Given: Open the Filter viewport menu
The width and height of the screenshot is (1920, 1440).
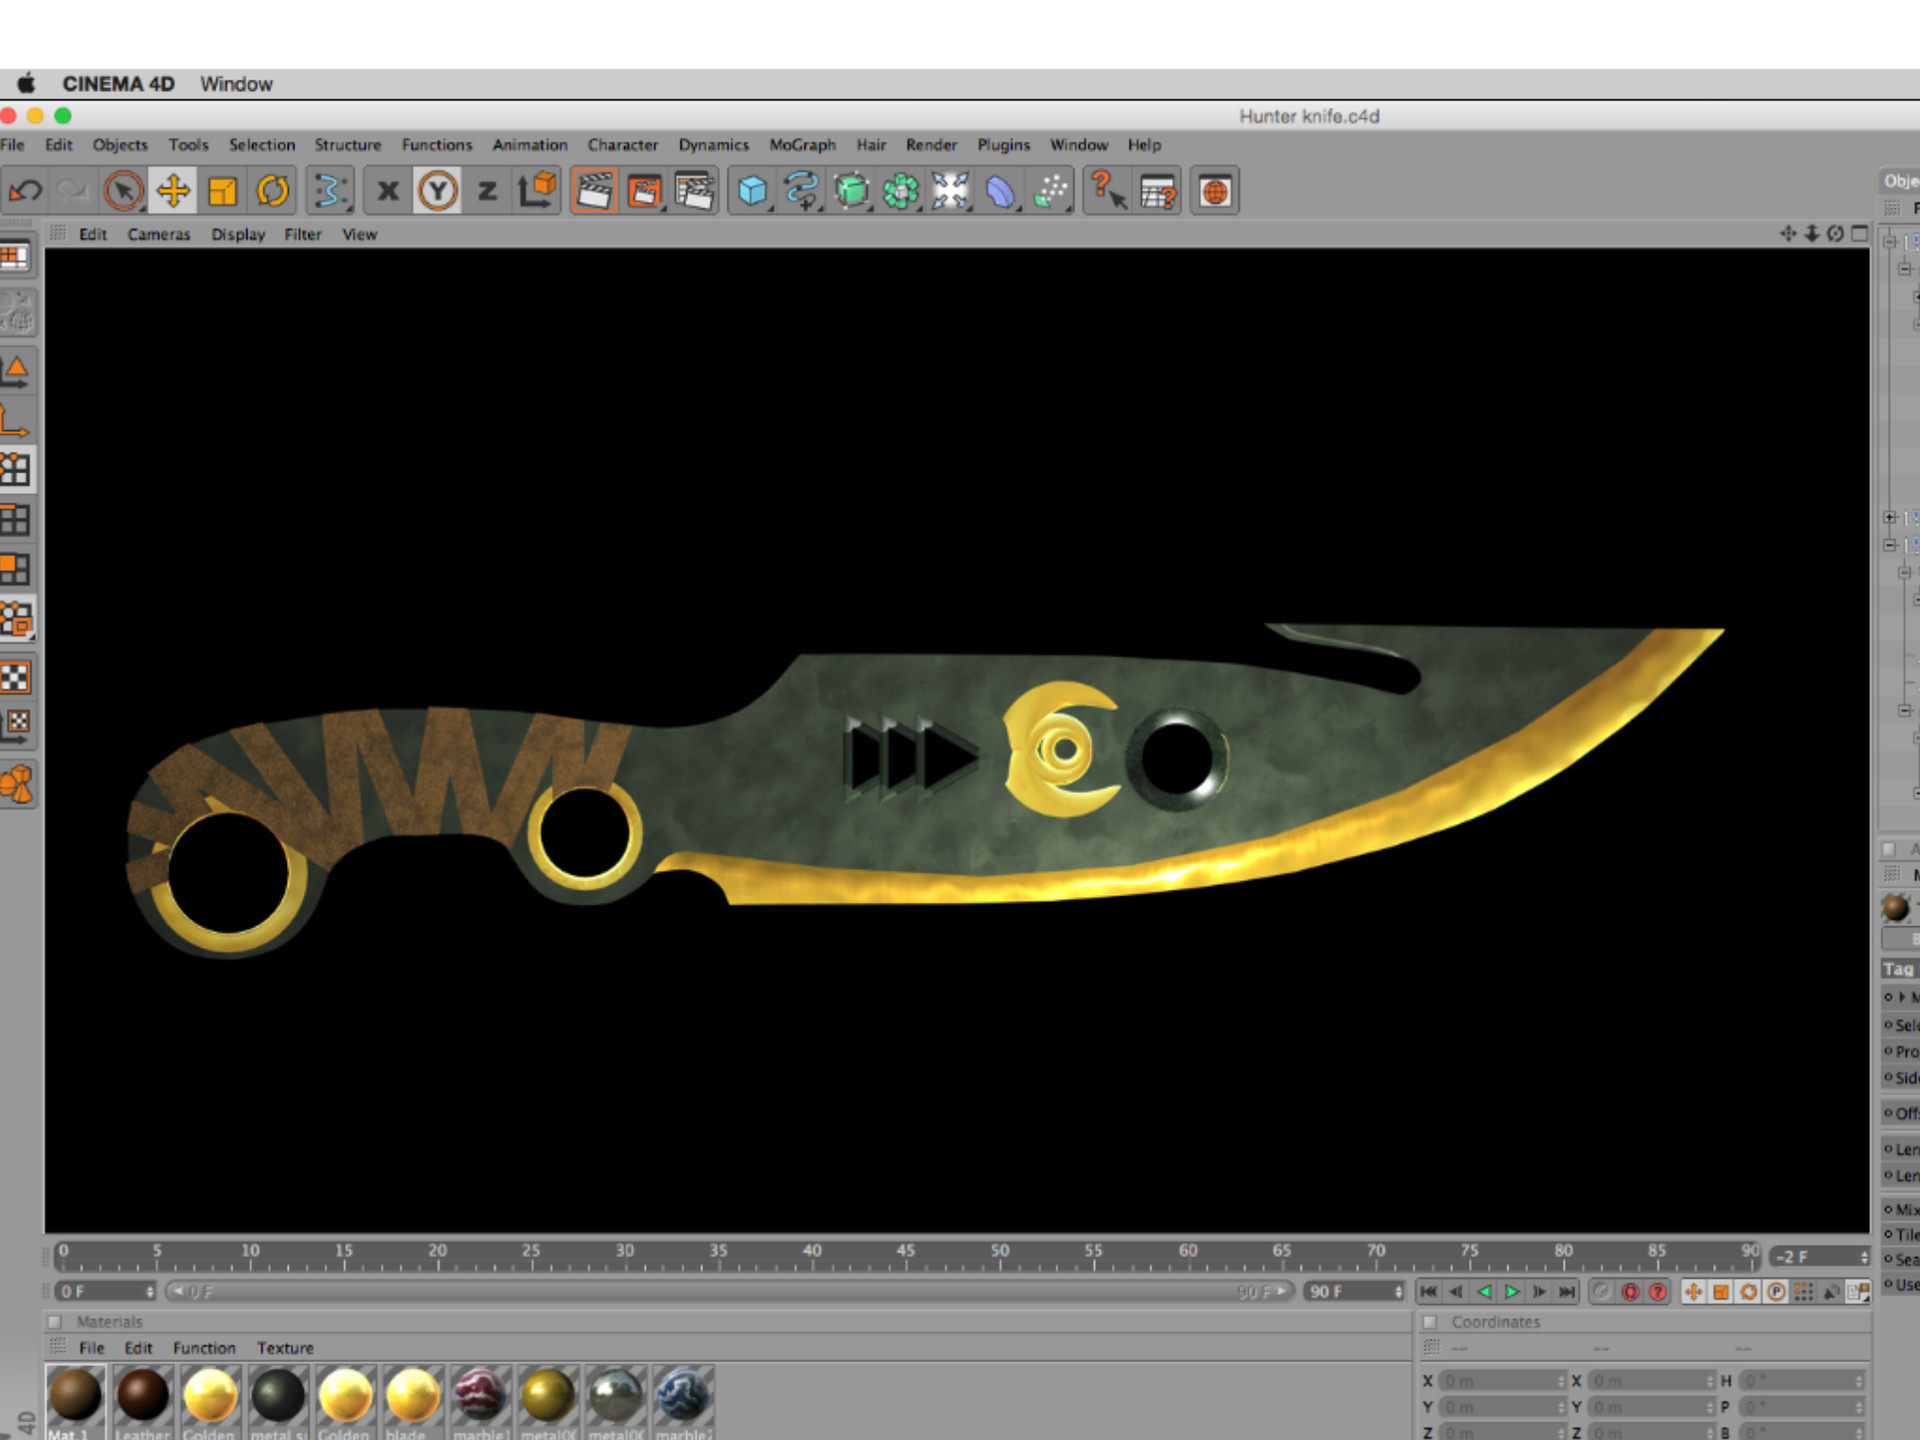Looking at the screenshot, I should click(x=304, y=234).
